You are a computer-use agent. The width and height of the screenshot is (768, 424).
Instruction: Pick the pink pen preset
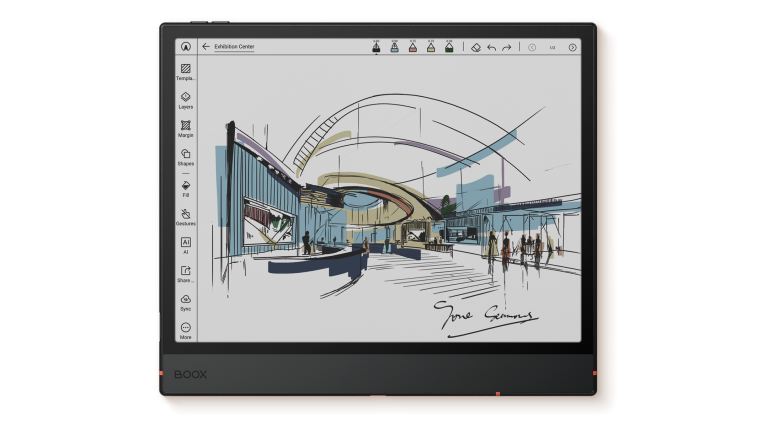412,46
